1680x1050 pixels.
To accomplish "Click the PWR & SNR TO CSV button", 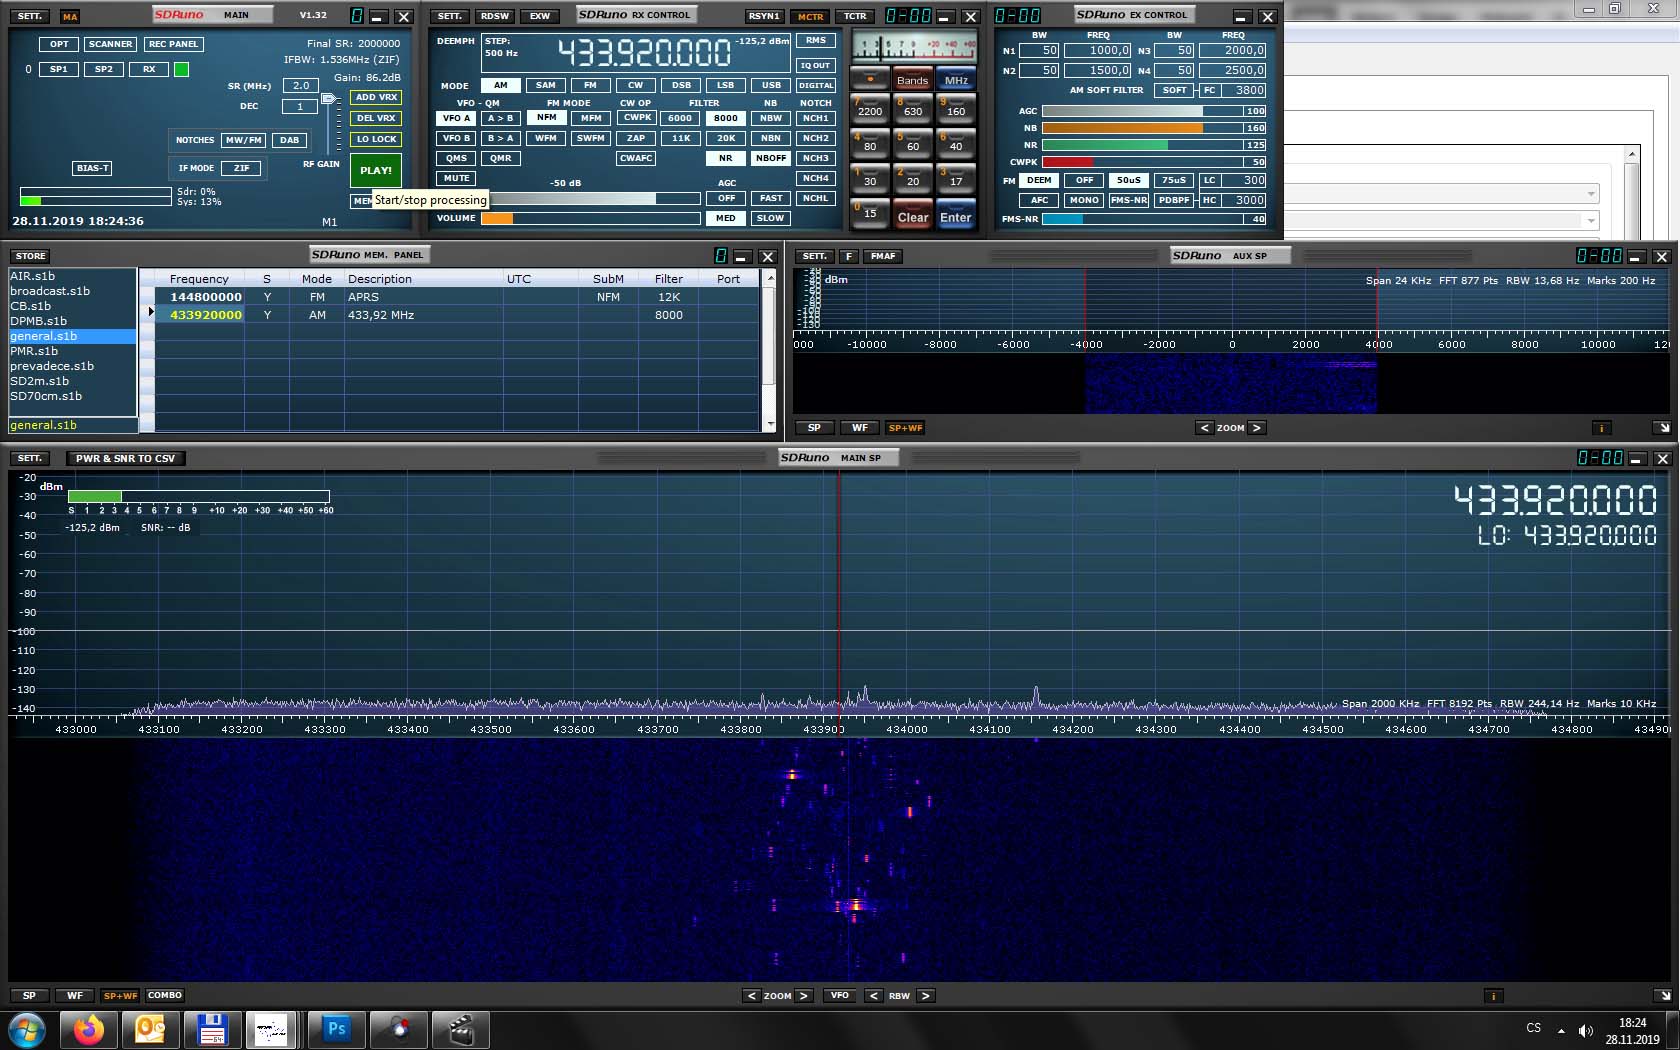I will click(125, 459).
